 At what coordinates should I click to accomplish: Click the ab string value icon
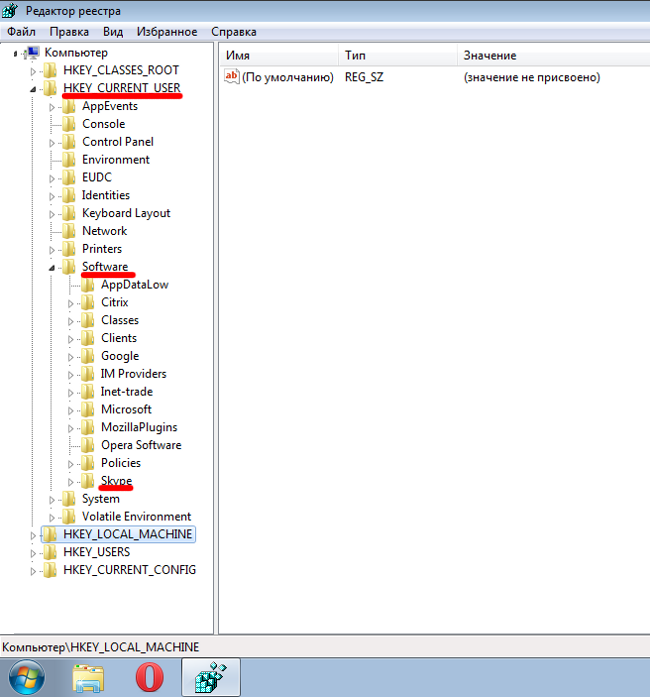click(232, 76)
